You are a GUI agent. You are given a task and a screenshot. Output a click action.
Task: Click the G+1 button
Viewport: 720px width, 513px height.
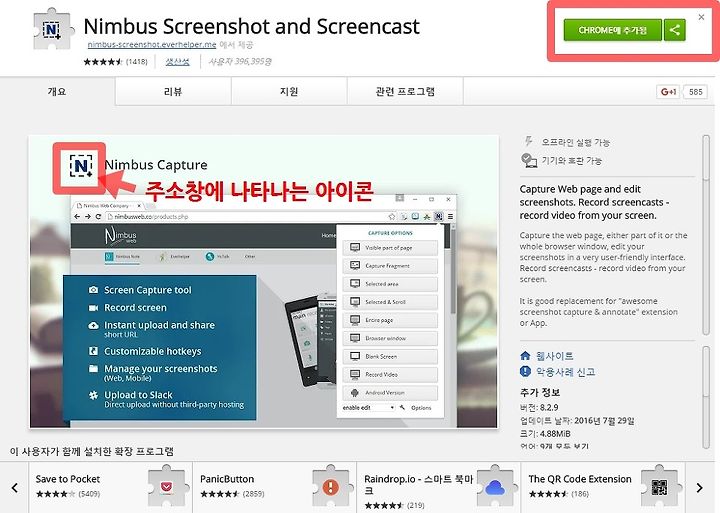click(x=668, y=92)
